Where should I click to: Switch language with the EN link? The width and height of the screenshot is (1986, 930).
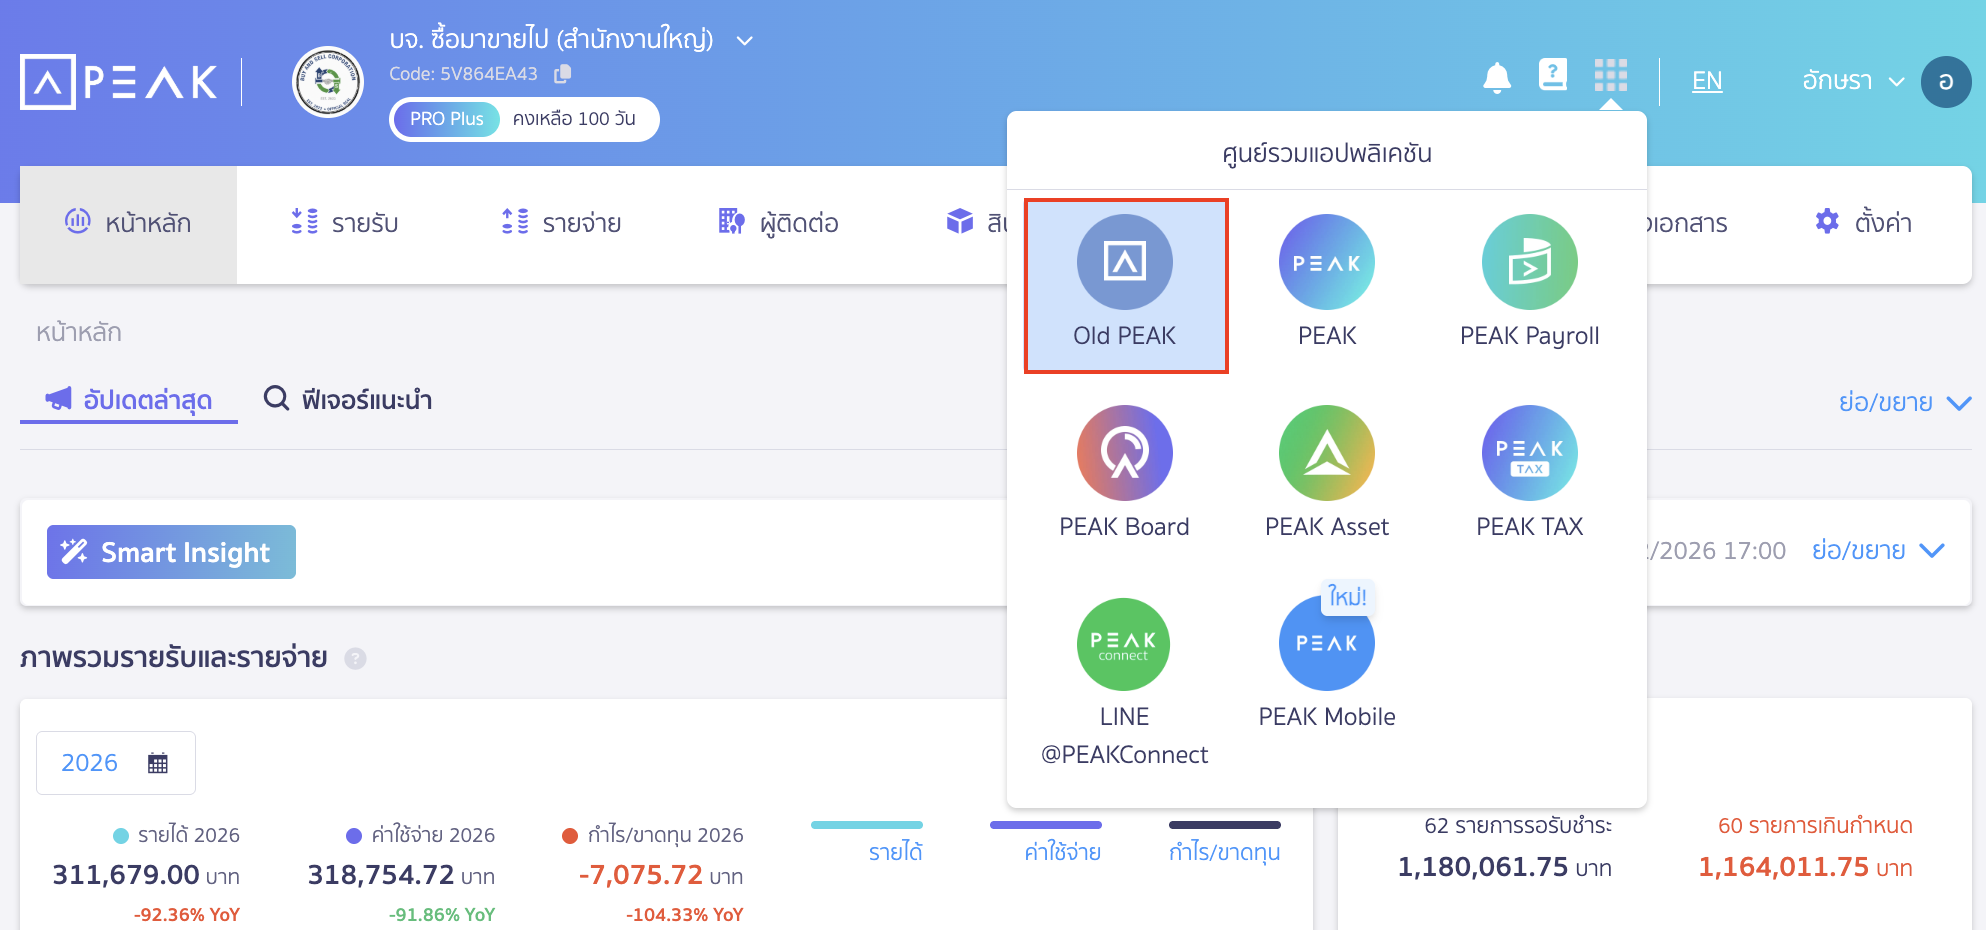(1706, 81)
